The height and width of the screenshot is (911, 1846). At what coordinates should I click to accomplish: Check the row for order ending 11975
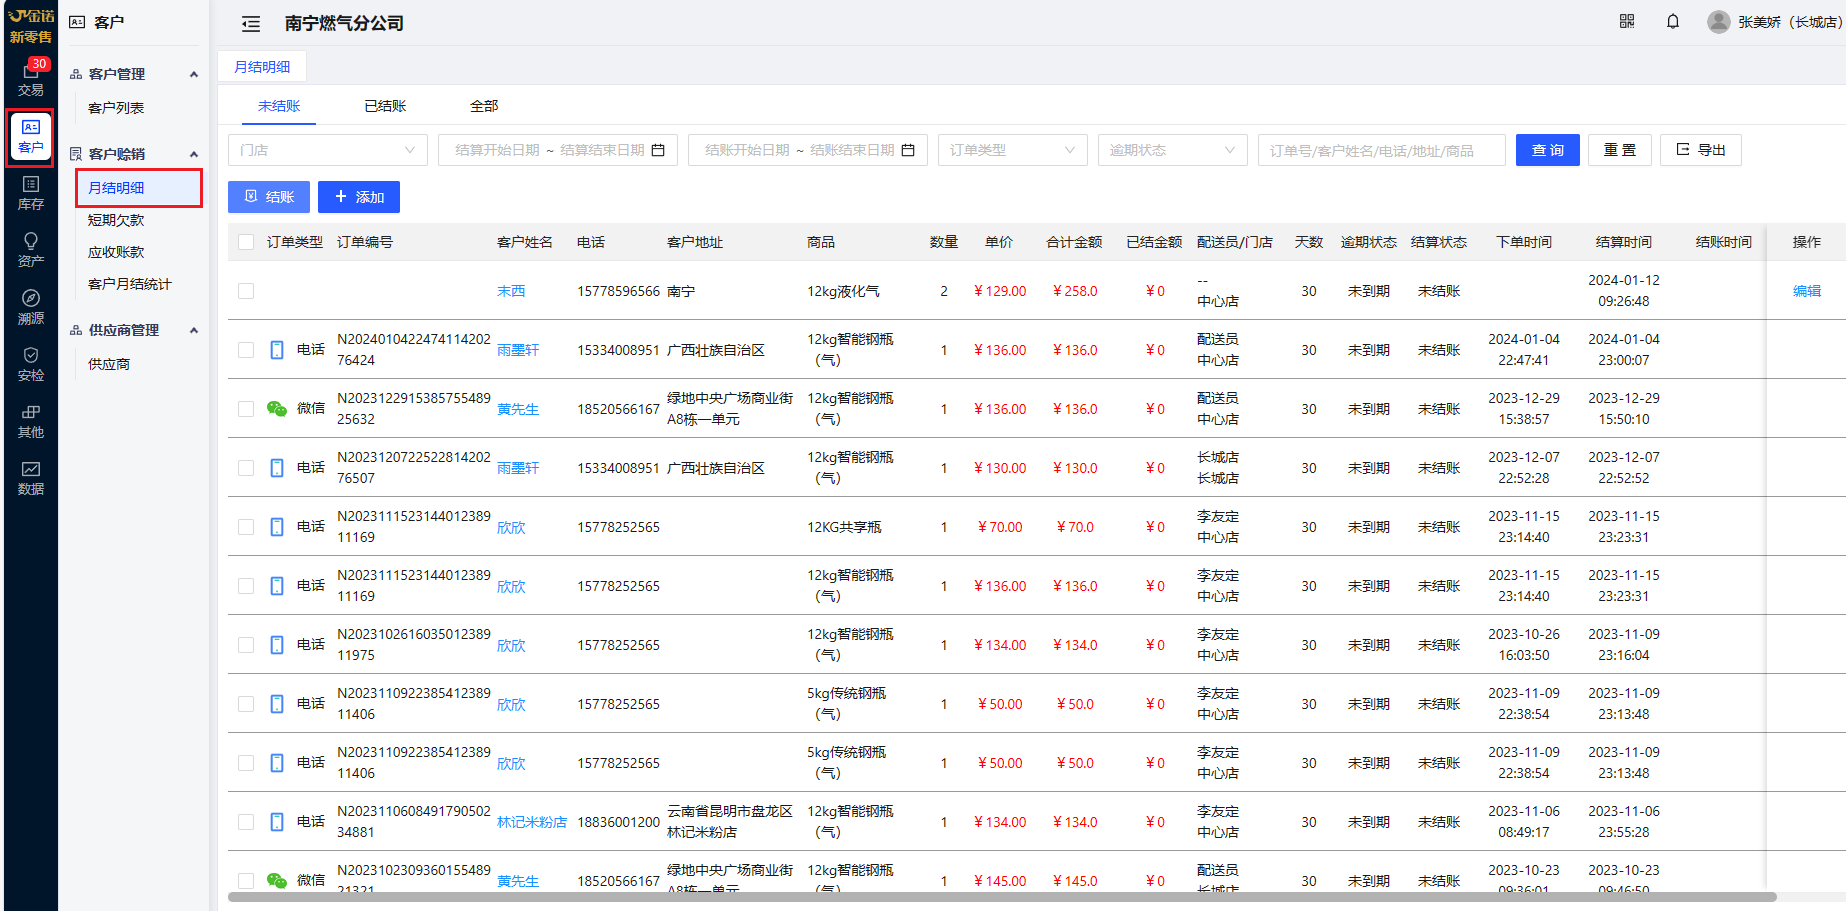(x=246, y=645)
